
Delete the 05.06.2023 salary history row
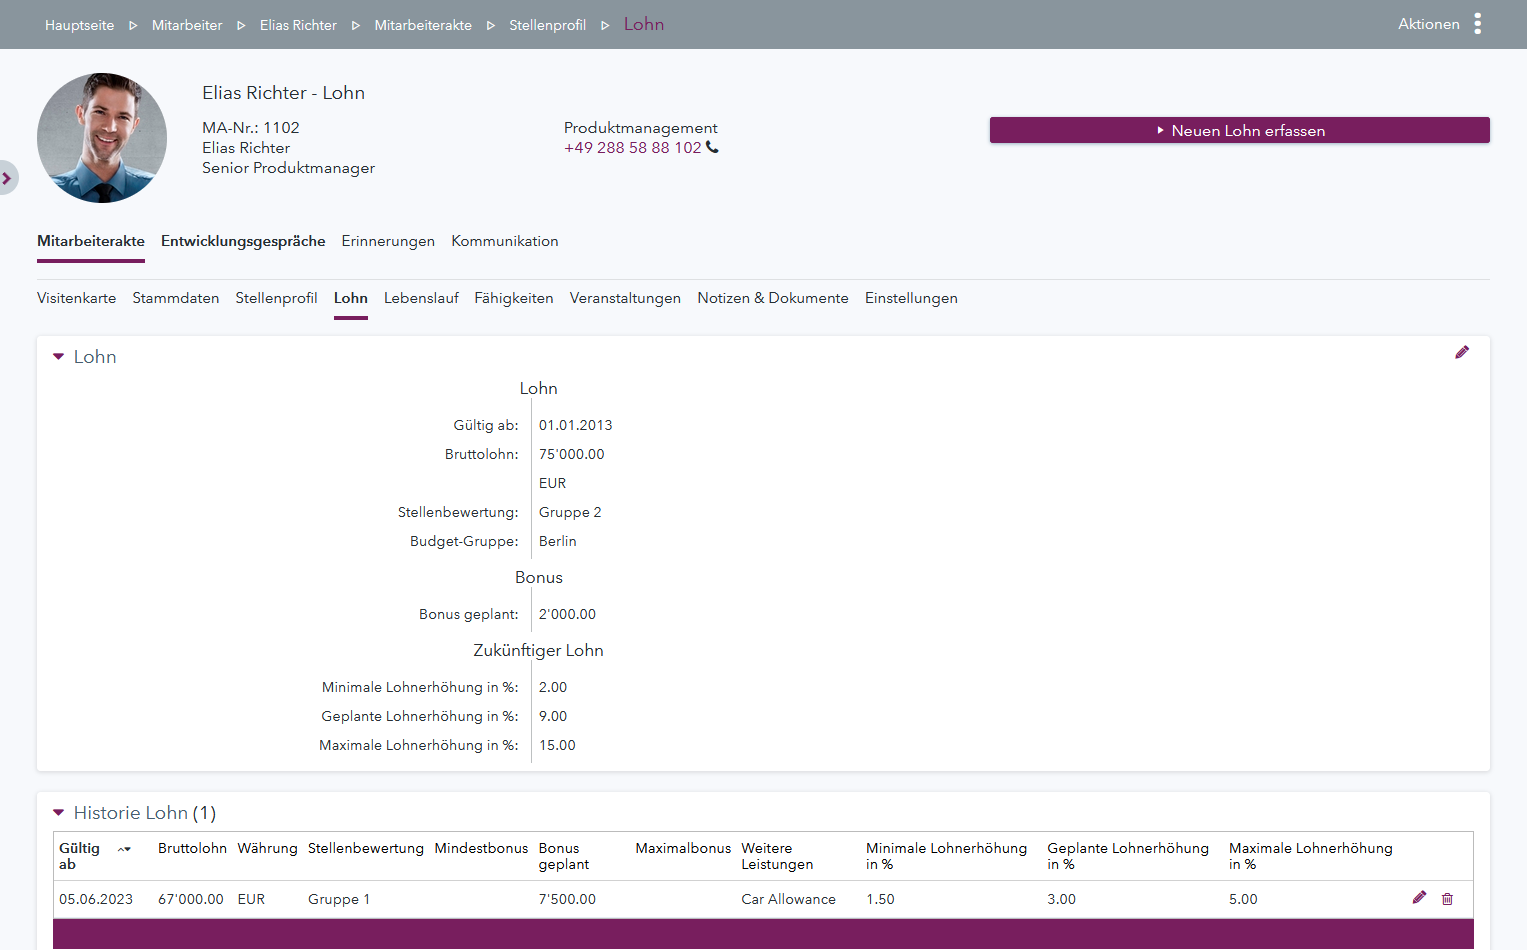click(1446, 899)
